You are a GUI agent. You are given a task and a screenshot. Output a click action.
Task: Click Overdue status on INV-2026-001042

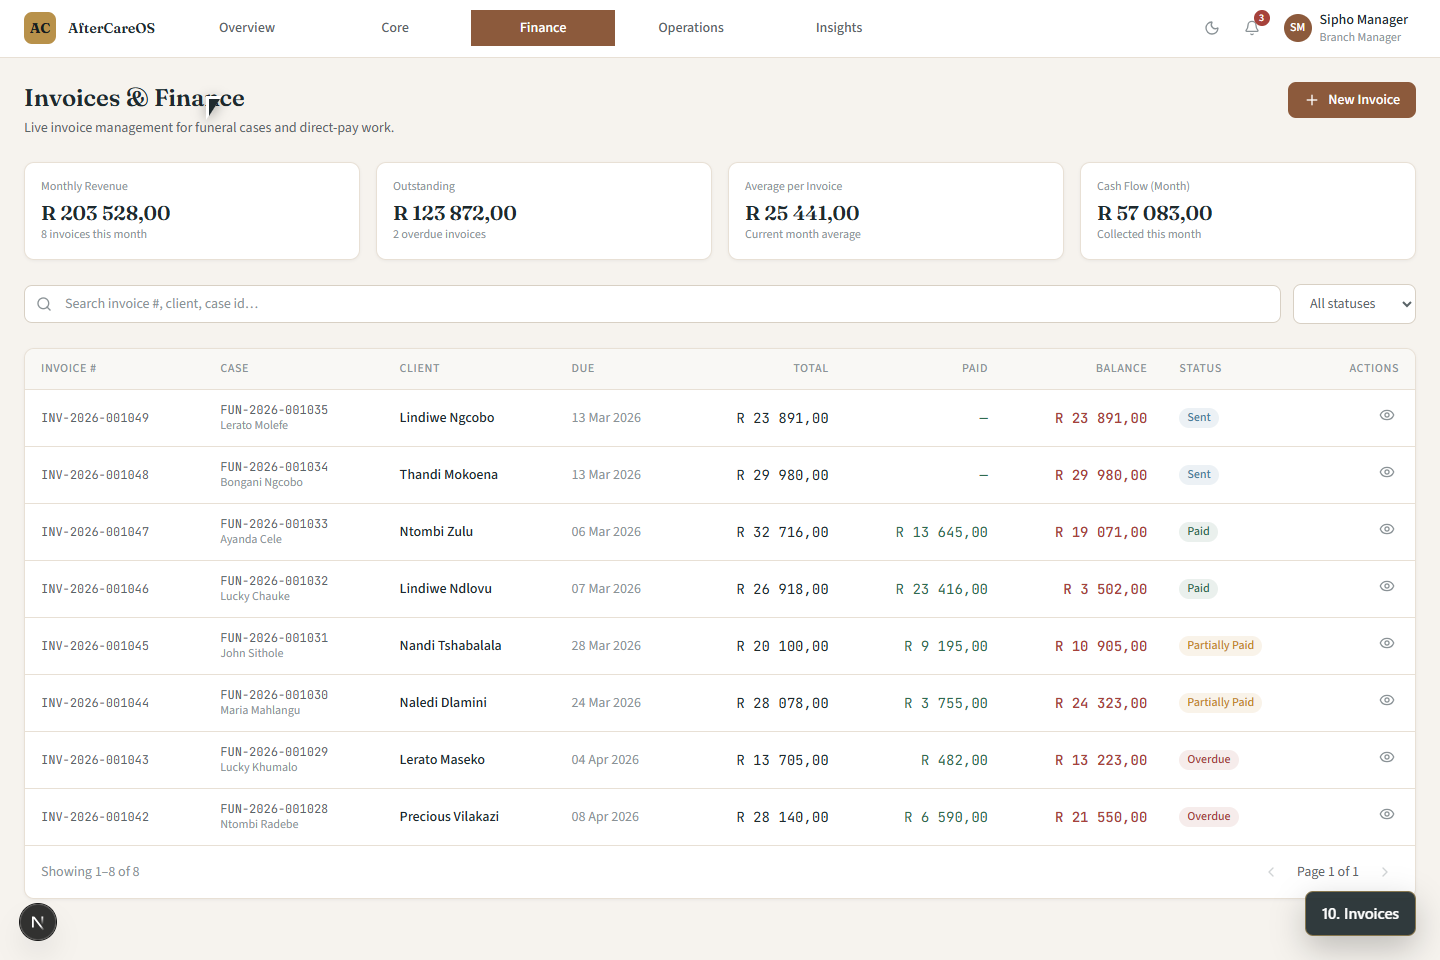pyautogui.click(x=1208, y=817)
